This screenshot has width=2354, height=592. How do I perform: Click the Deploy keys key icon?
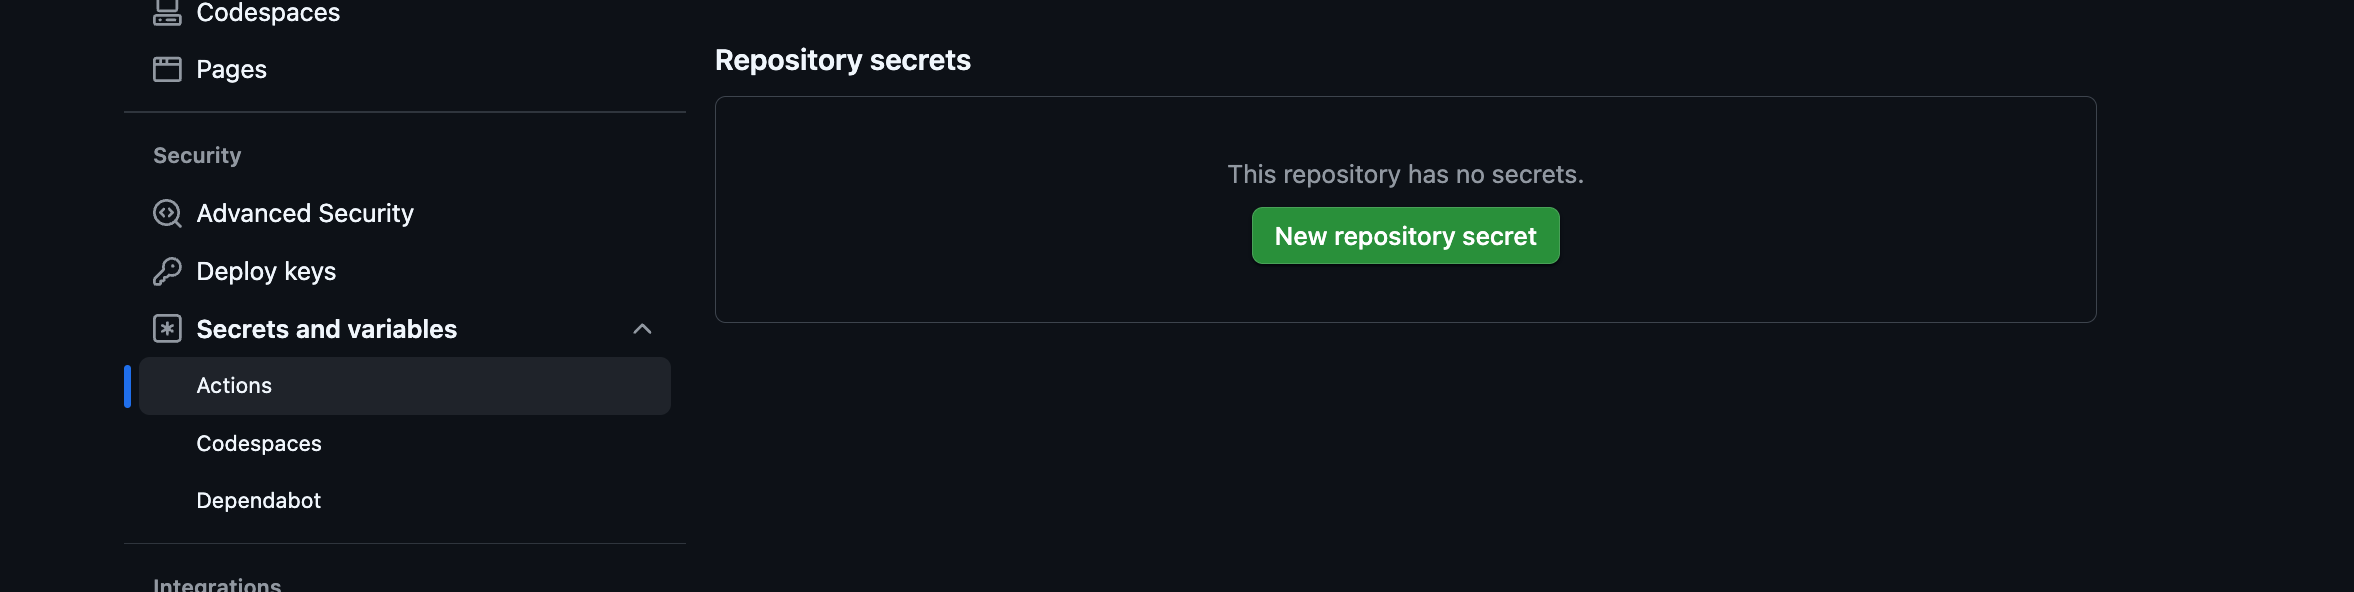coord(167,271)
